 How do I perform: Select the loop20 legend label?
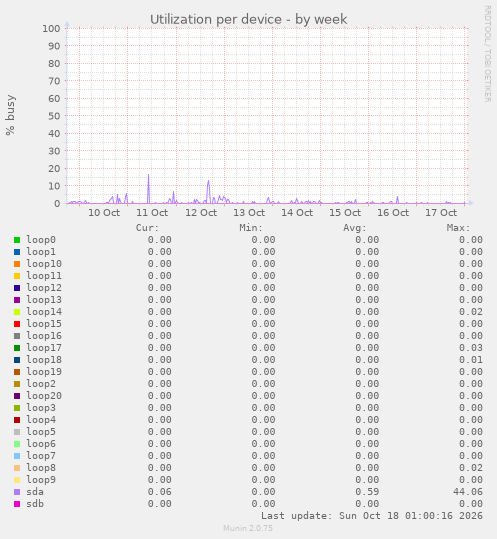click(x=44, y=396)
